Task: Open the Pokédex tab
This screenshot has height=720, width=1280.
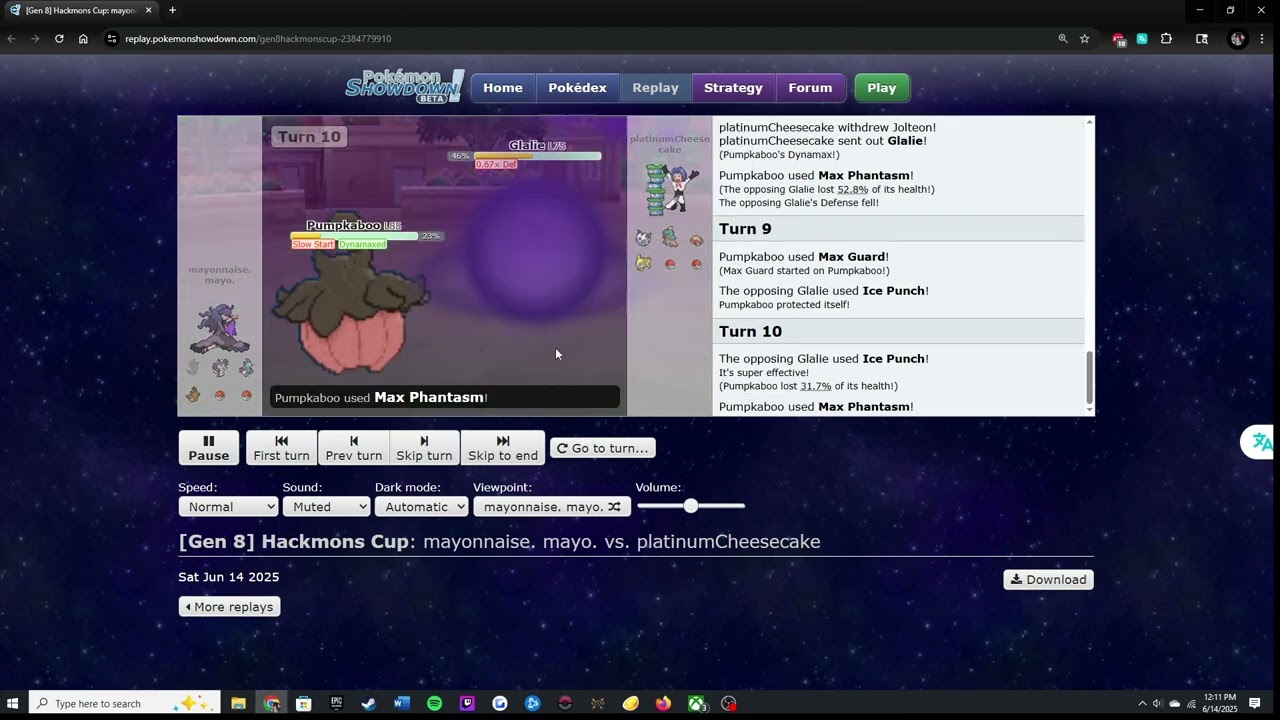Action: click(577, 88)
